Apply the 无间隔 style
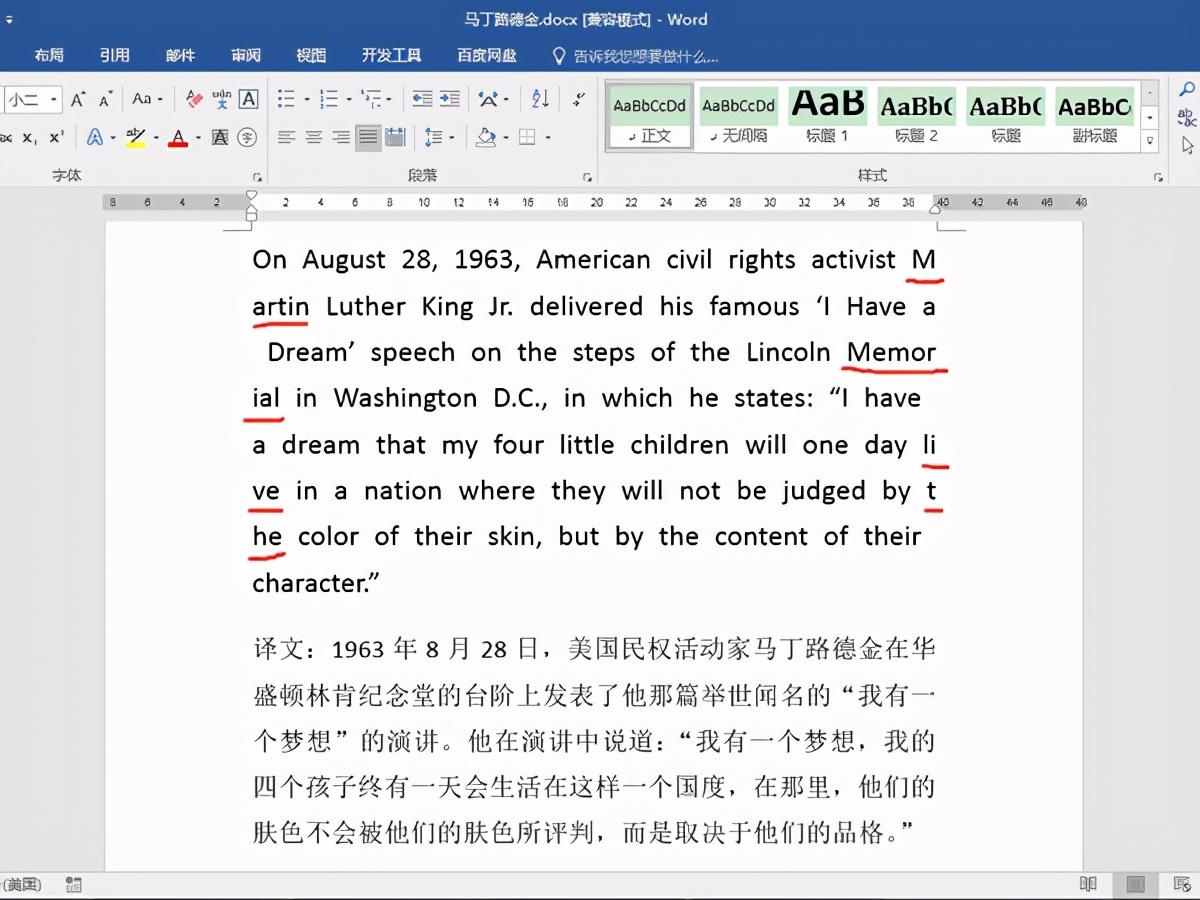The height and width of the screenshot is (900, 1200). click(738, 116)
